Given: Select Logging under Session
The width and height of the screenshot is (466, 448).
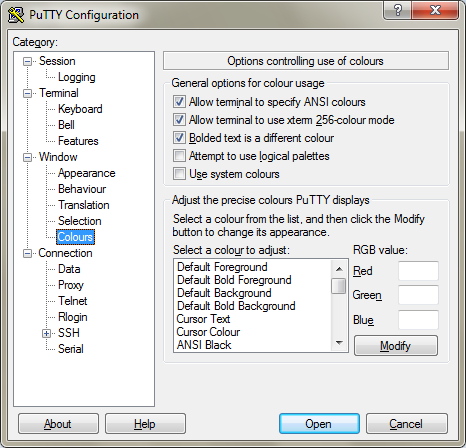Looking at the screenshot, I should (x=77, y=77).
